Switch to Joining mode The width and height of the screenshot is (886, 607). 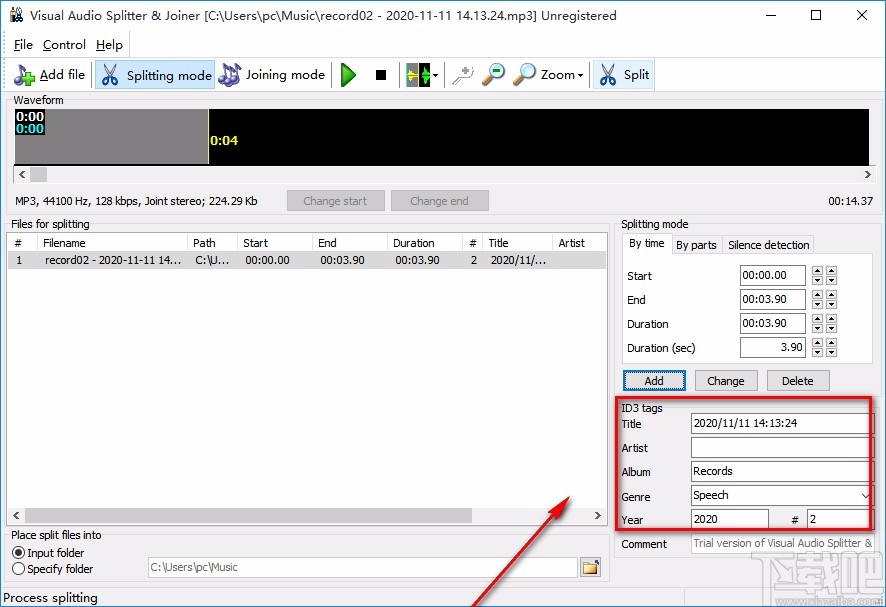272,75
